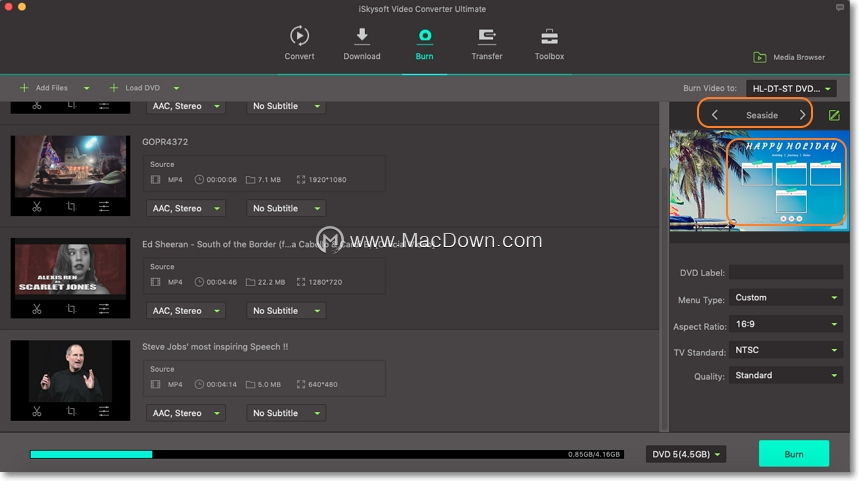Open the topmost partially visible subtitle dropdown

286,106
